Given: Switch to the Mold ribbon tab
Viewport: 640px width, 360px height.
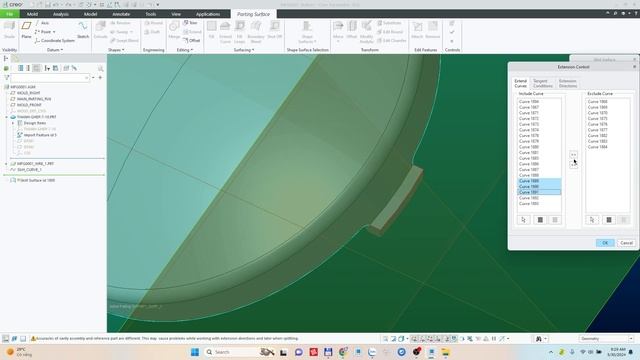Looking at the screenshot, I should (32, 14).
